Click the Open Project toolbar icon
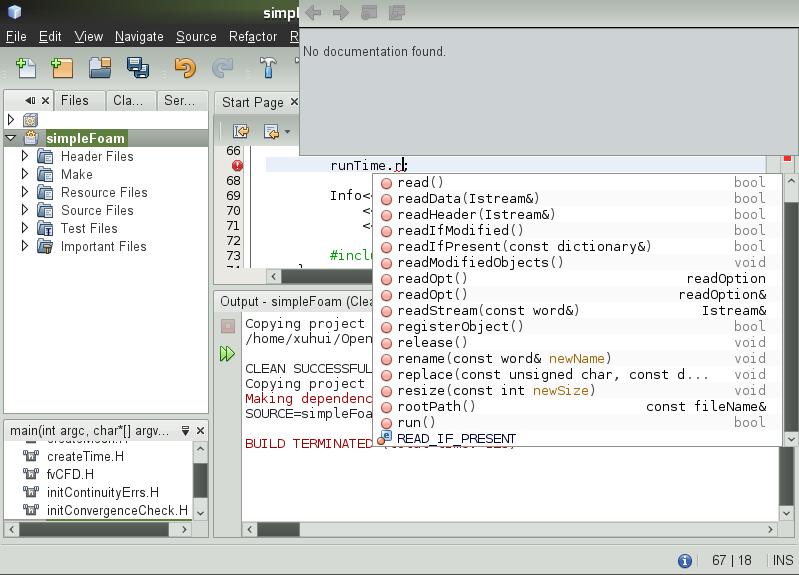799x575 pixels. pos(99,67)
